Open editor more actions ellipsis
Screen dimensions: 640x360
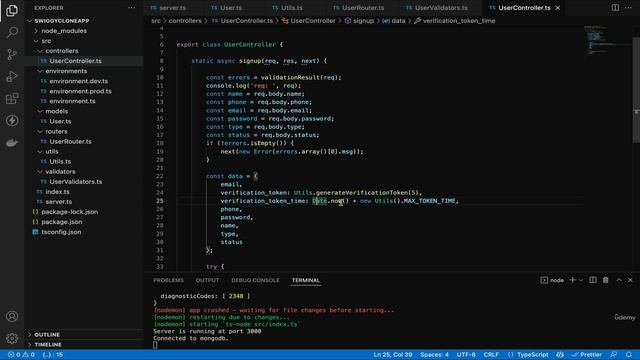[x=628, y=8]
